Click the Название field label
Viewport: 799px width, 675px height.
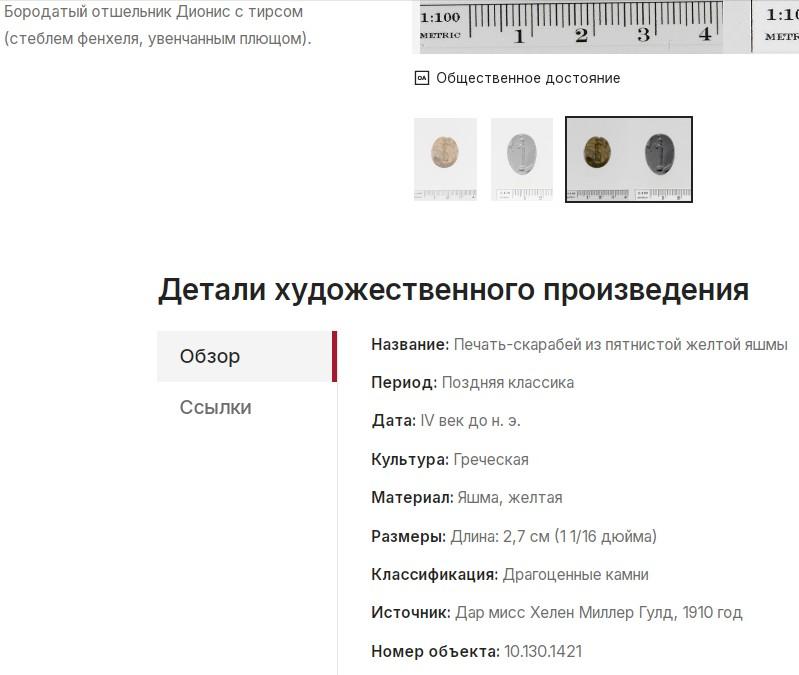click(x=409, y=344)
